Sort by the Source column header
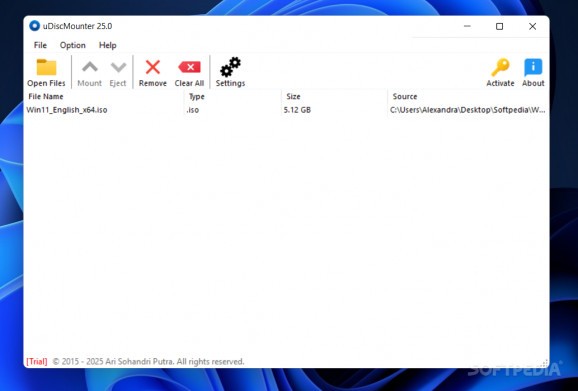 pyautogui.click(x=468, y=97)
